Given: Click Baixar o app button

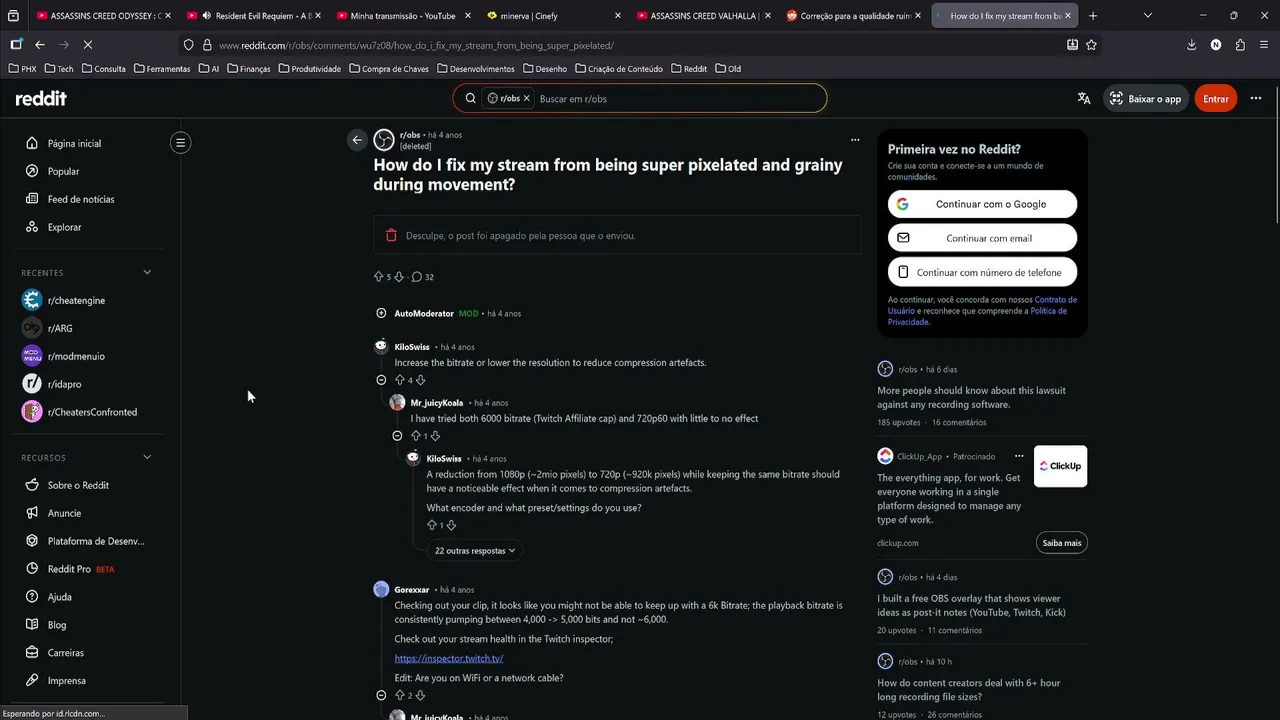Looking at the screenshot, I should click(x=1145, y=98).
